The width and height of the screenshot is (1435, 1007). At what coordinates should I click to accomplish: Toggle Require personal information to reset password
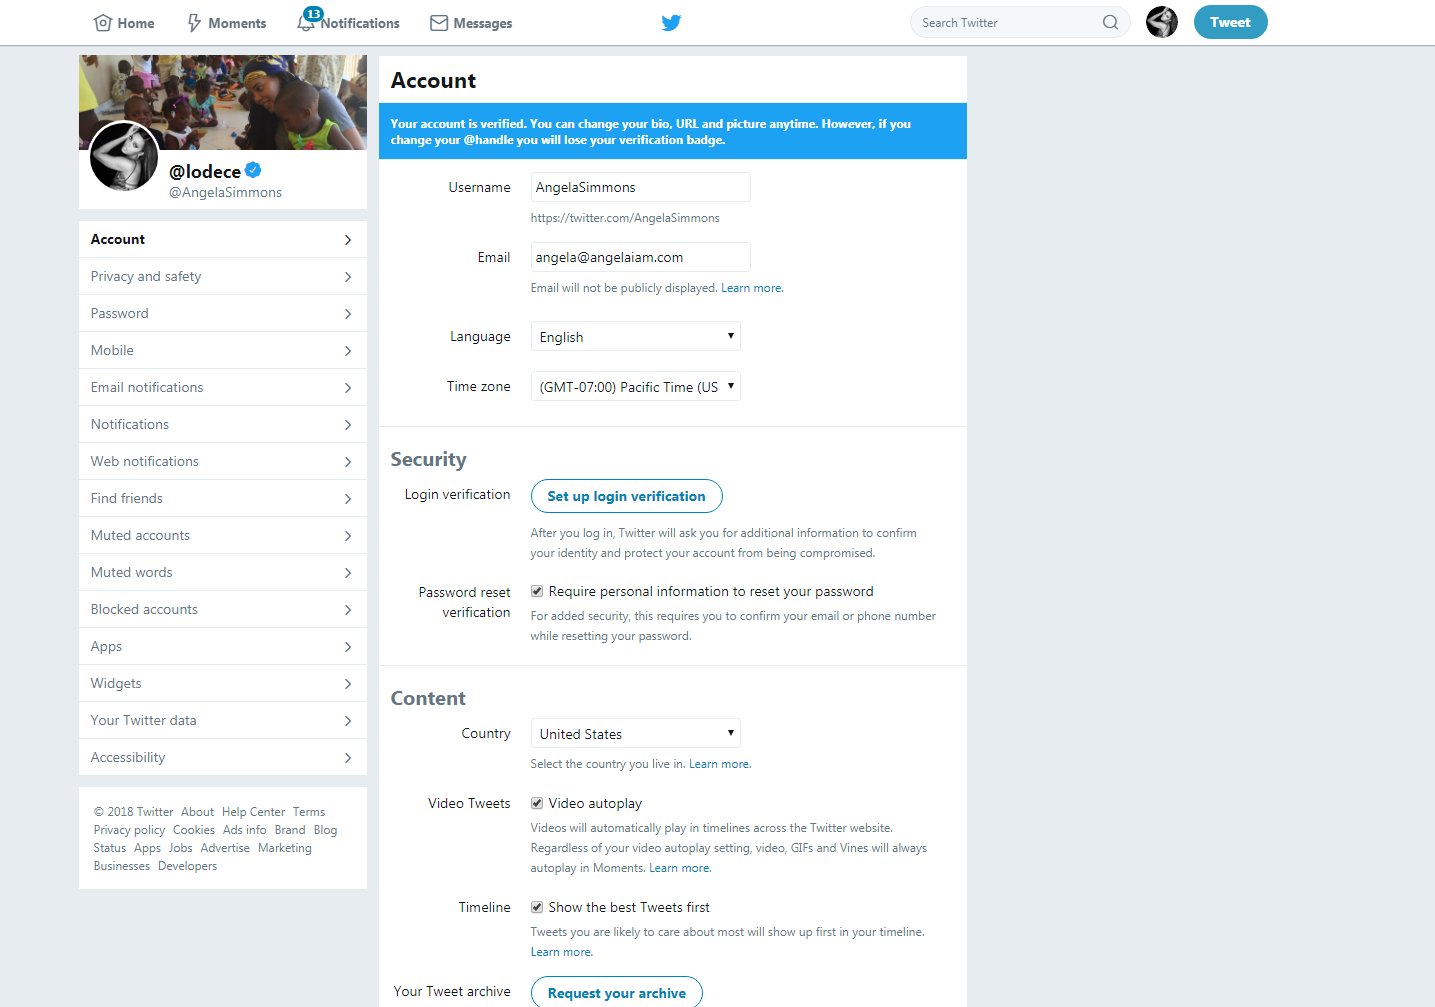(537, 591)
